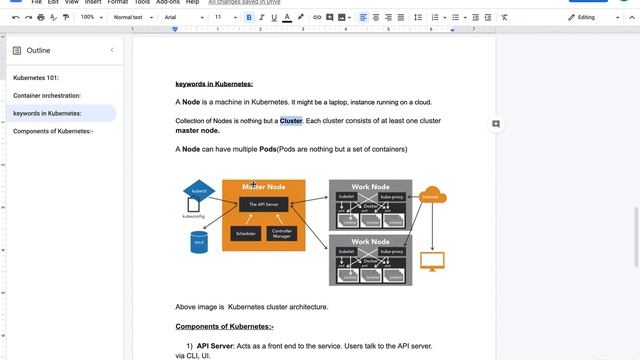Click All changes saved in Drive link
The width and height of the screenshot is (640, 360).
click(244, 2)
